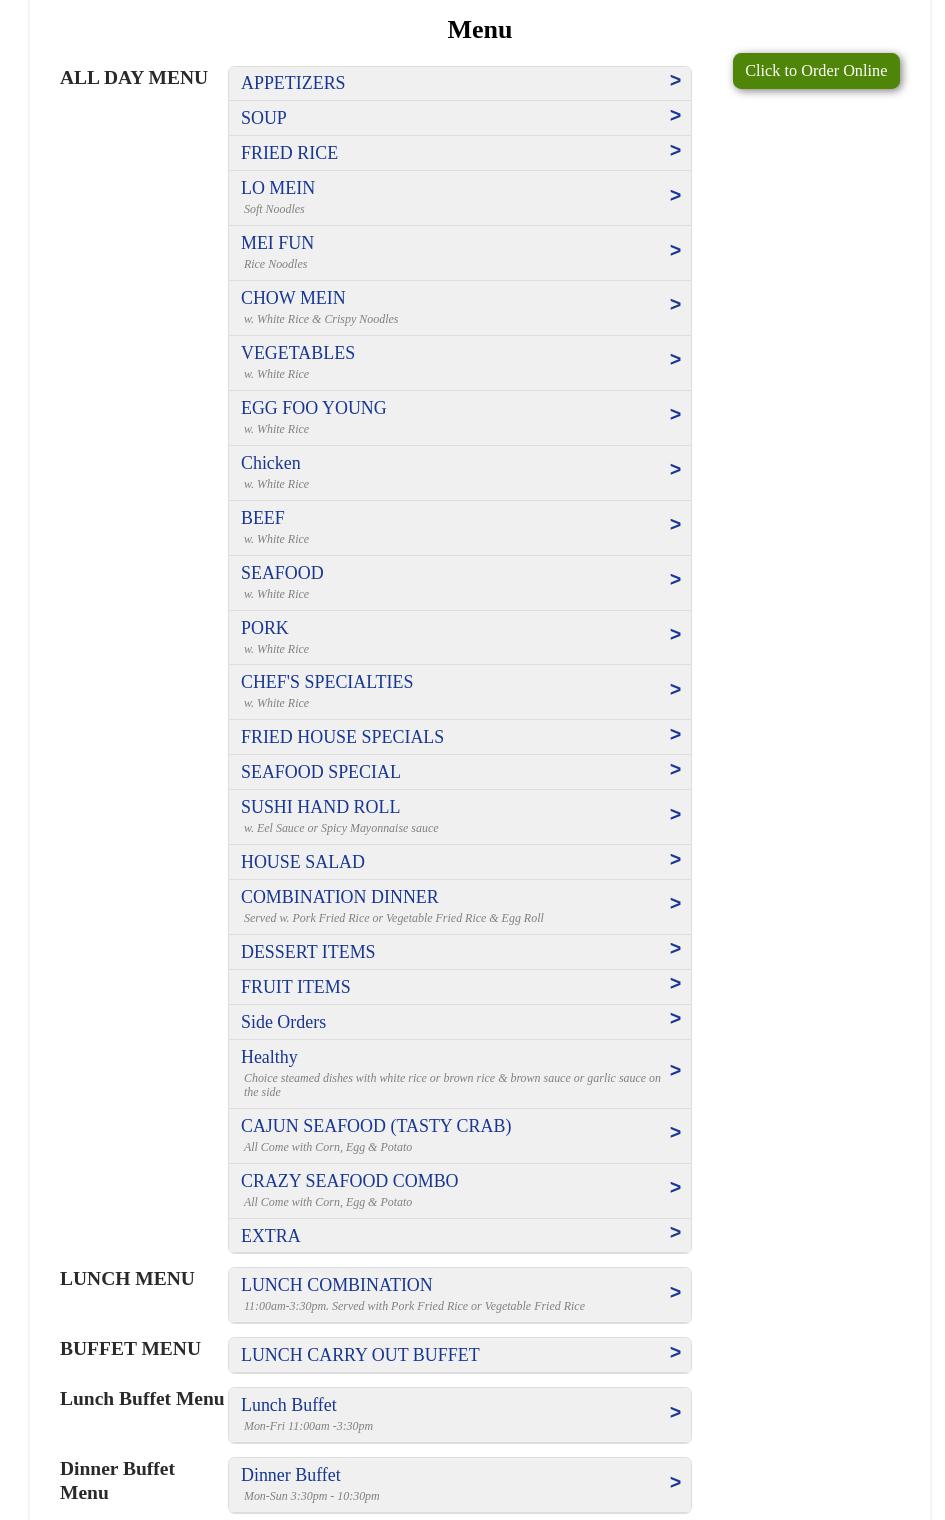The image size is (945, 1520).
Task: Click the Click to Order Online button
Action: tap(815, 71)
